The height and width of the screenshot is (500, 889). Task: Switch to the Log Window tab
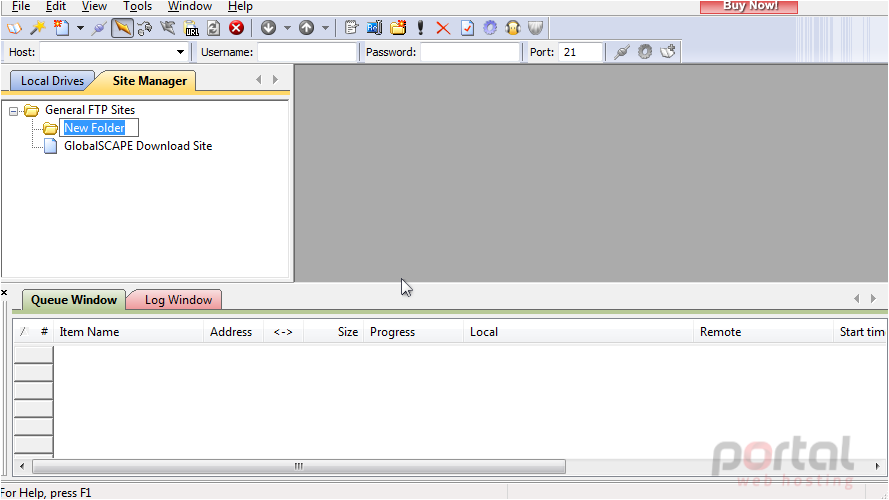178,300
